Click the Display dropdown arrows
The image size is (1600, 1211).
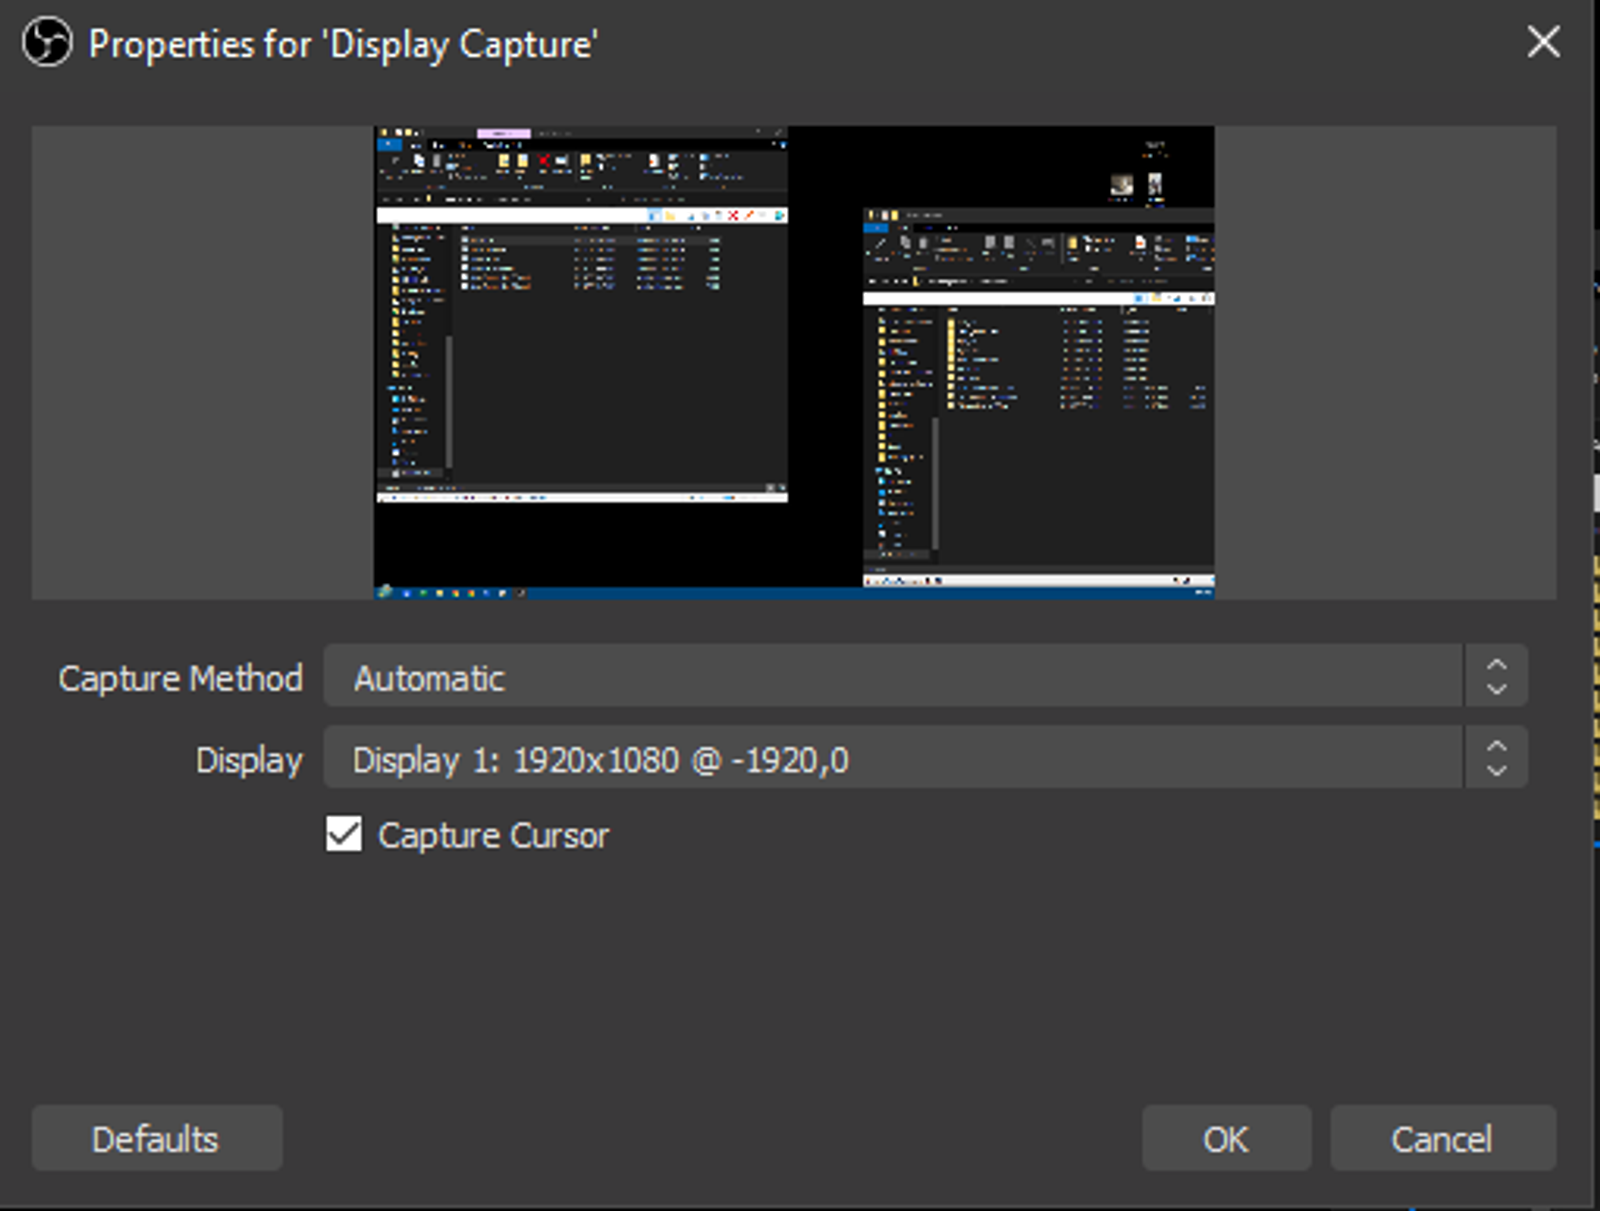1496,758
